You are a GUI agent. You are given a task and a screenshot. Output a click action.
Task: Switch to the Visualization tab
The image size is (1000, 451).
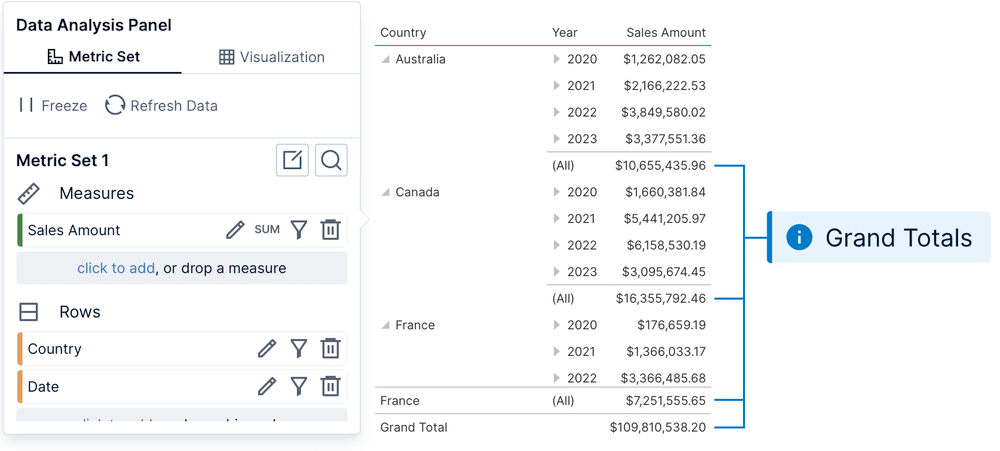(x=272, y=57)
